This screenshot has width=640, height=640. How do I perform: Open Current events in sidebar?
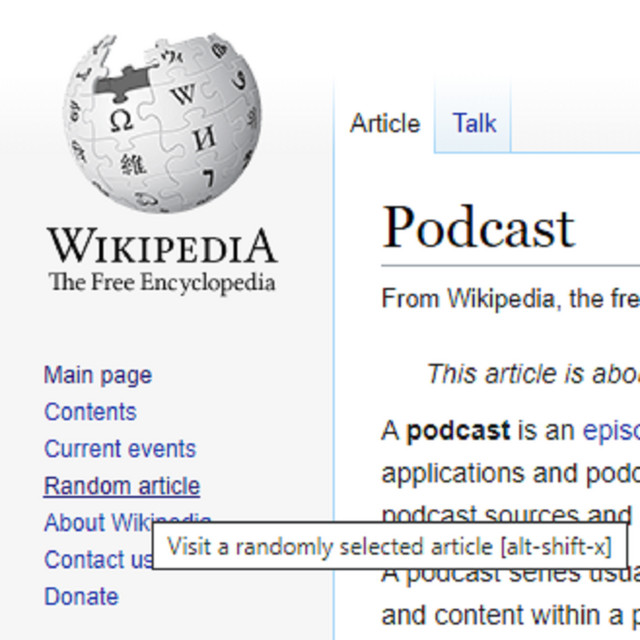click(x=120, y=449)
